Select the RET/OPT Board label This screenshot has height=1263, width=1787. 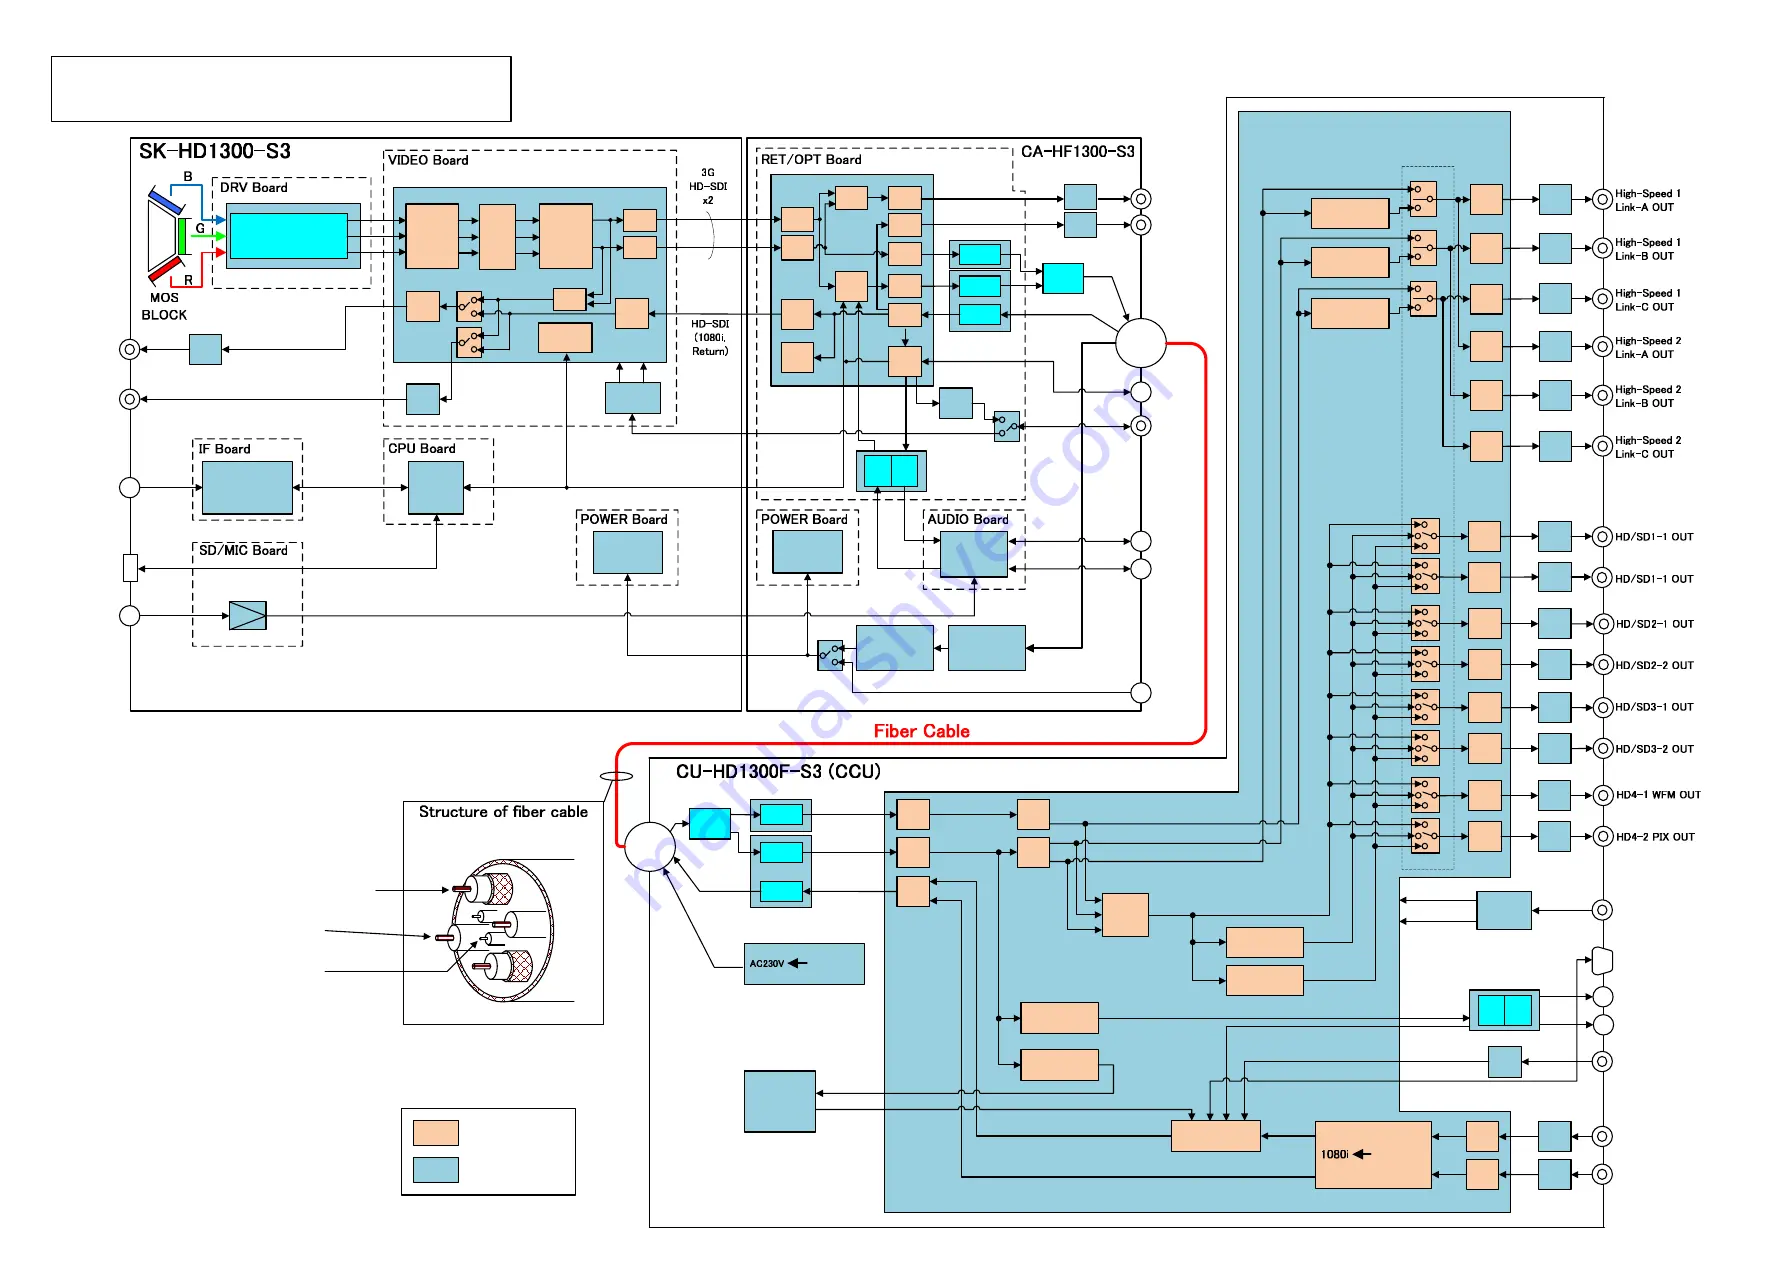point(811,159)
